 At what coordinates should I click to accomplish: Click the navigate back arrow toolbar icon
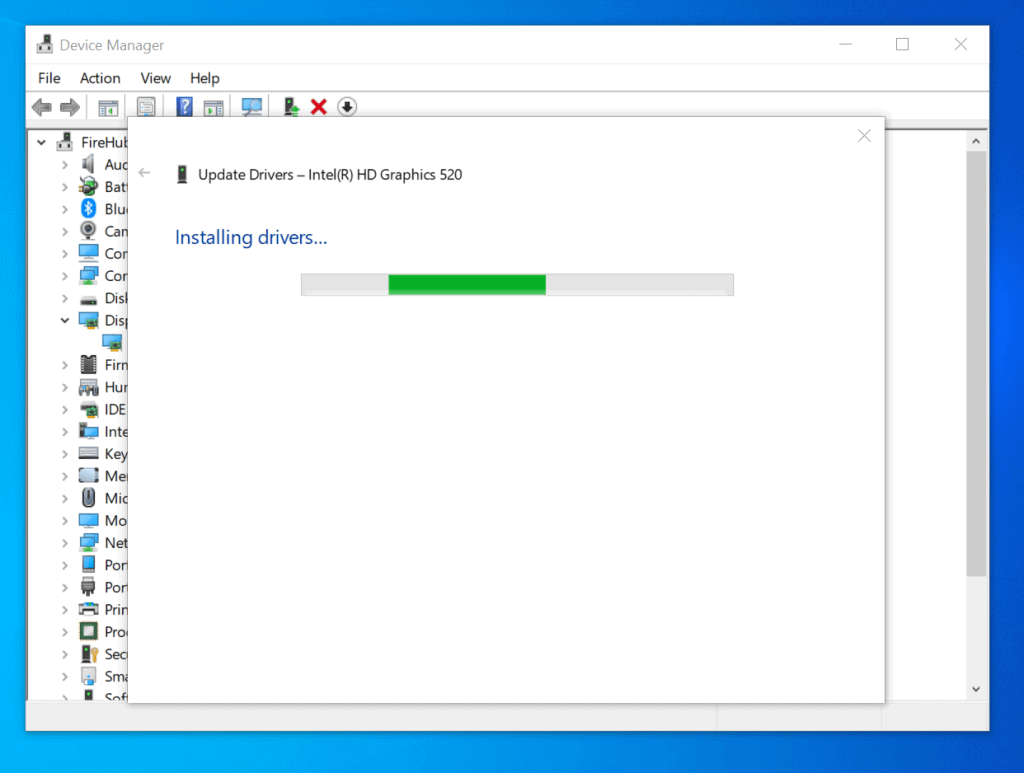(41, 106)
